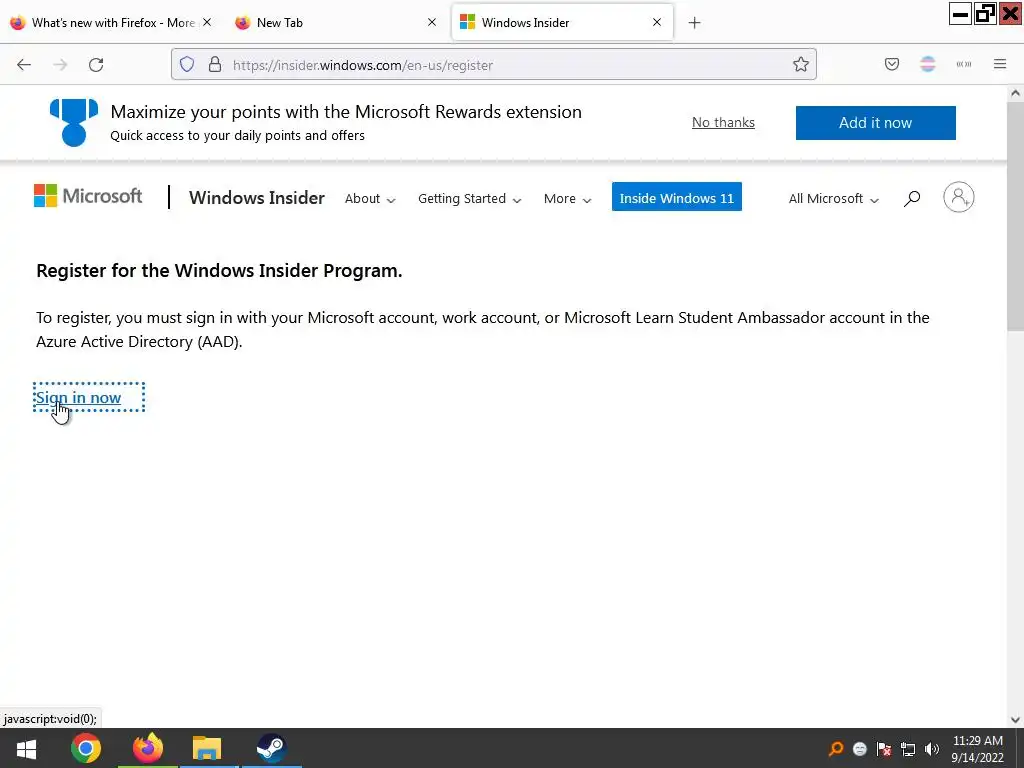
Task: Launch Chrome from the taskbar
Action: [86, 748]
